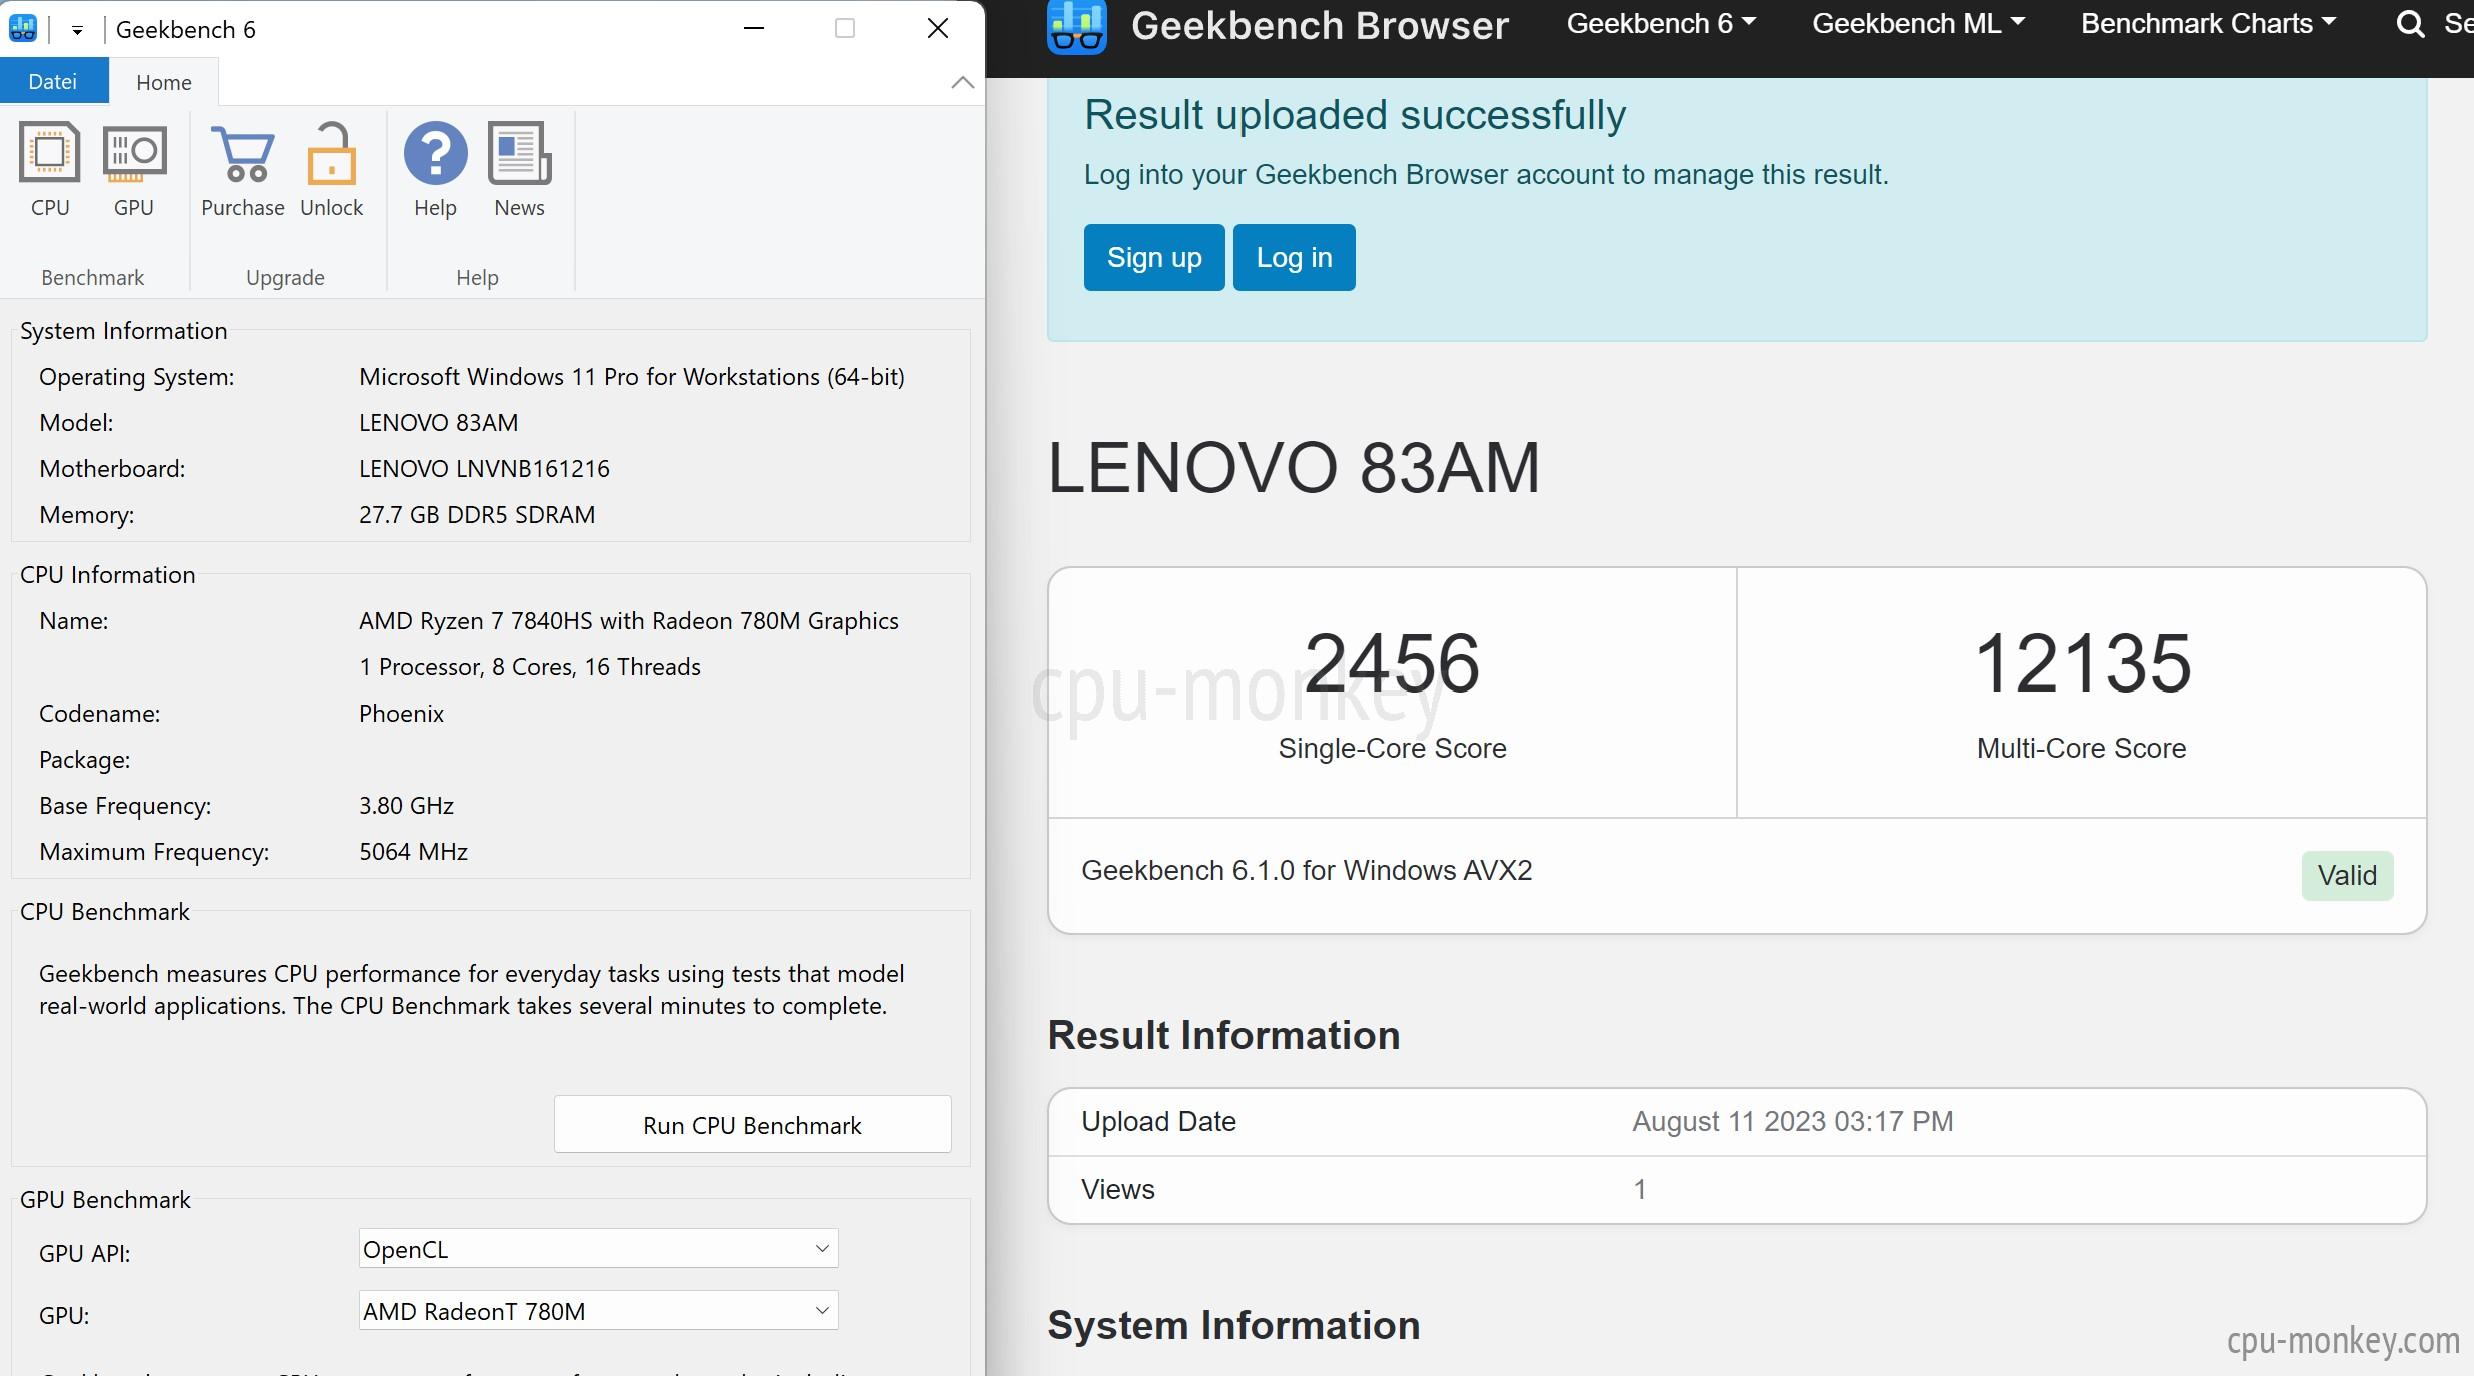Viewport: 2474px width, 1376px height.
Task: Click the Geekbench Browser logo icon
Action: point(1076,26)
